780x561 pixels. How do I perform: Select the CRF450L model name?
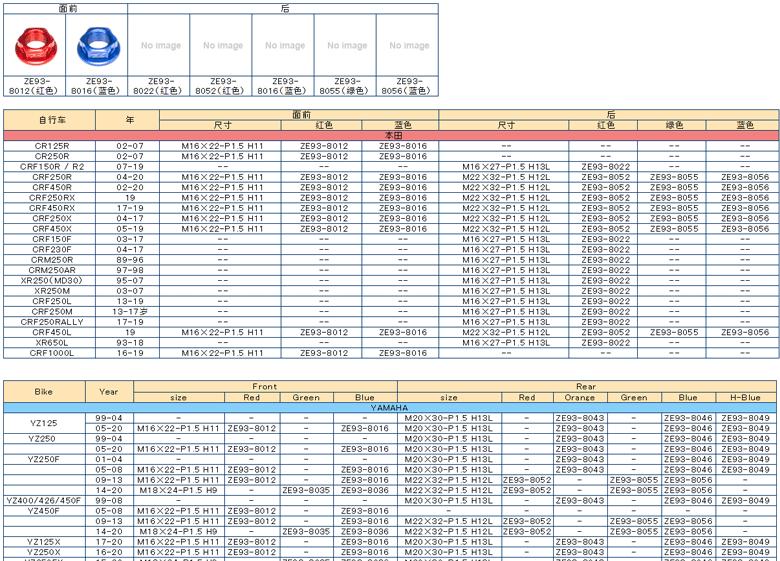pos(52,332)
